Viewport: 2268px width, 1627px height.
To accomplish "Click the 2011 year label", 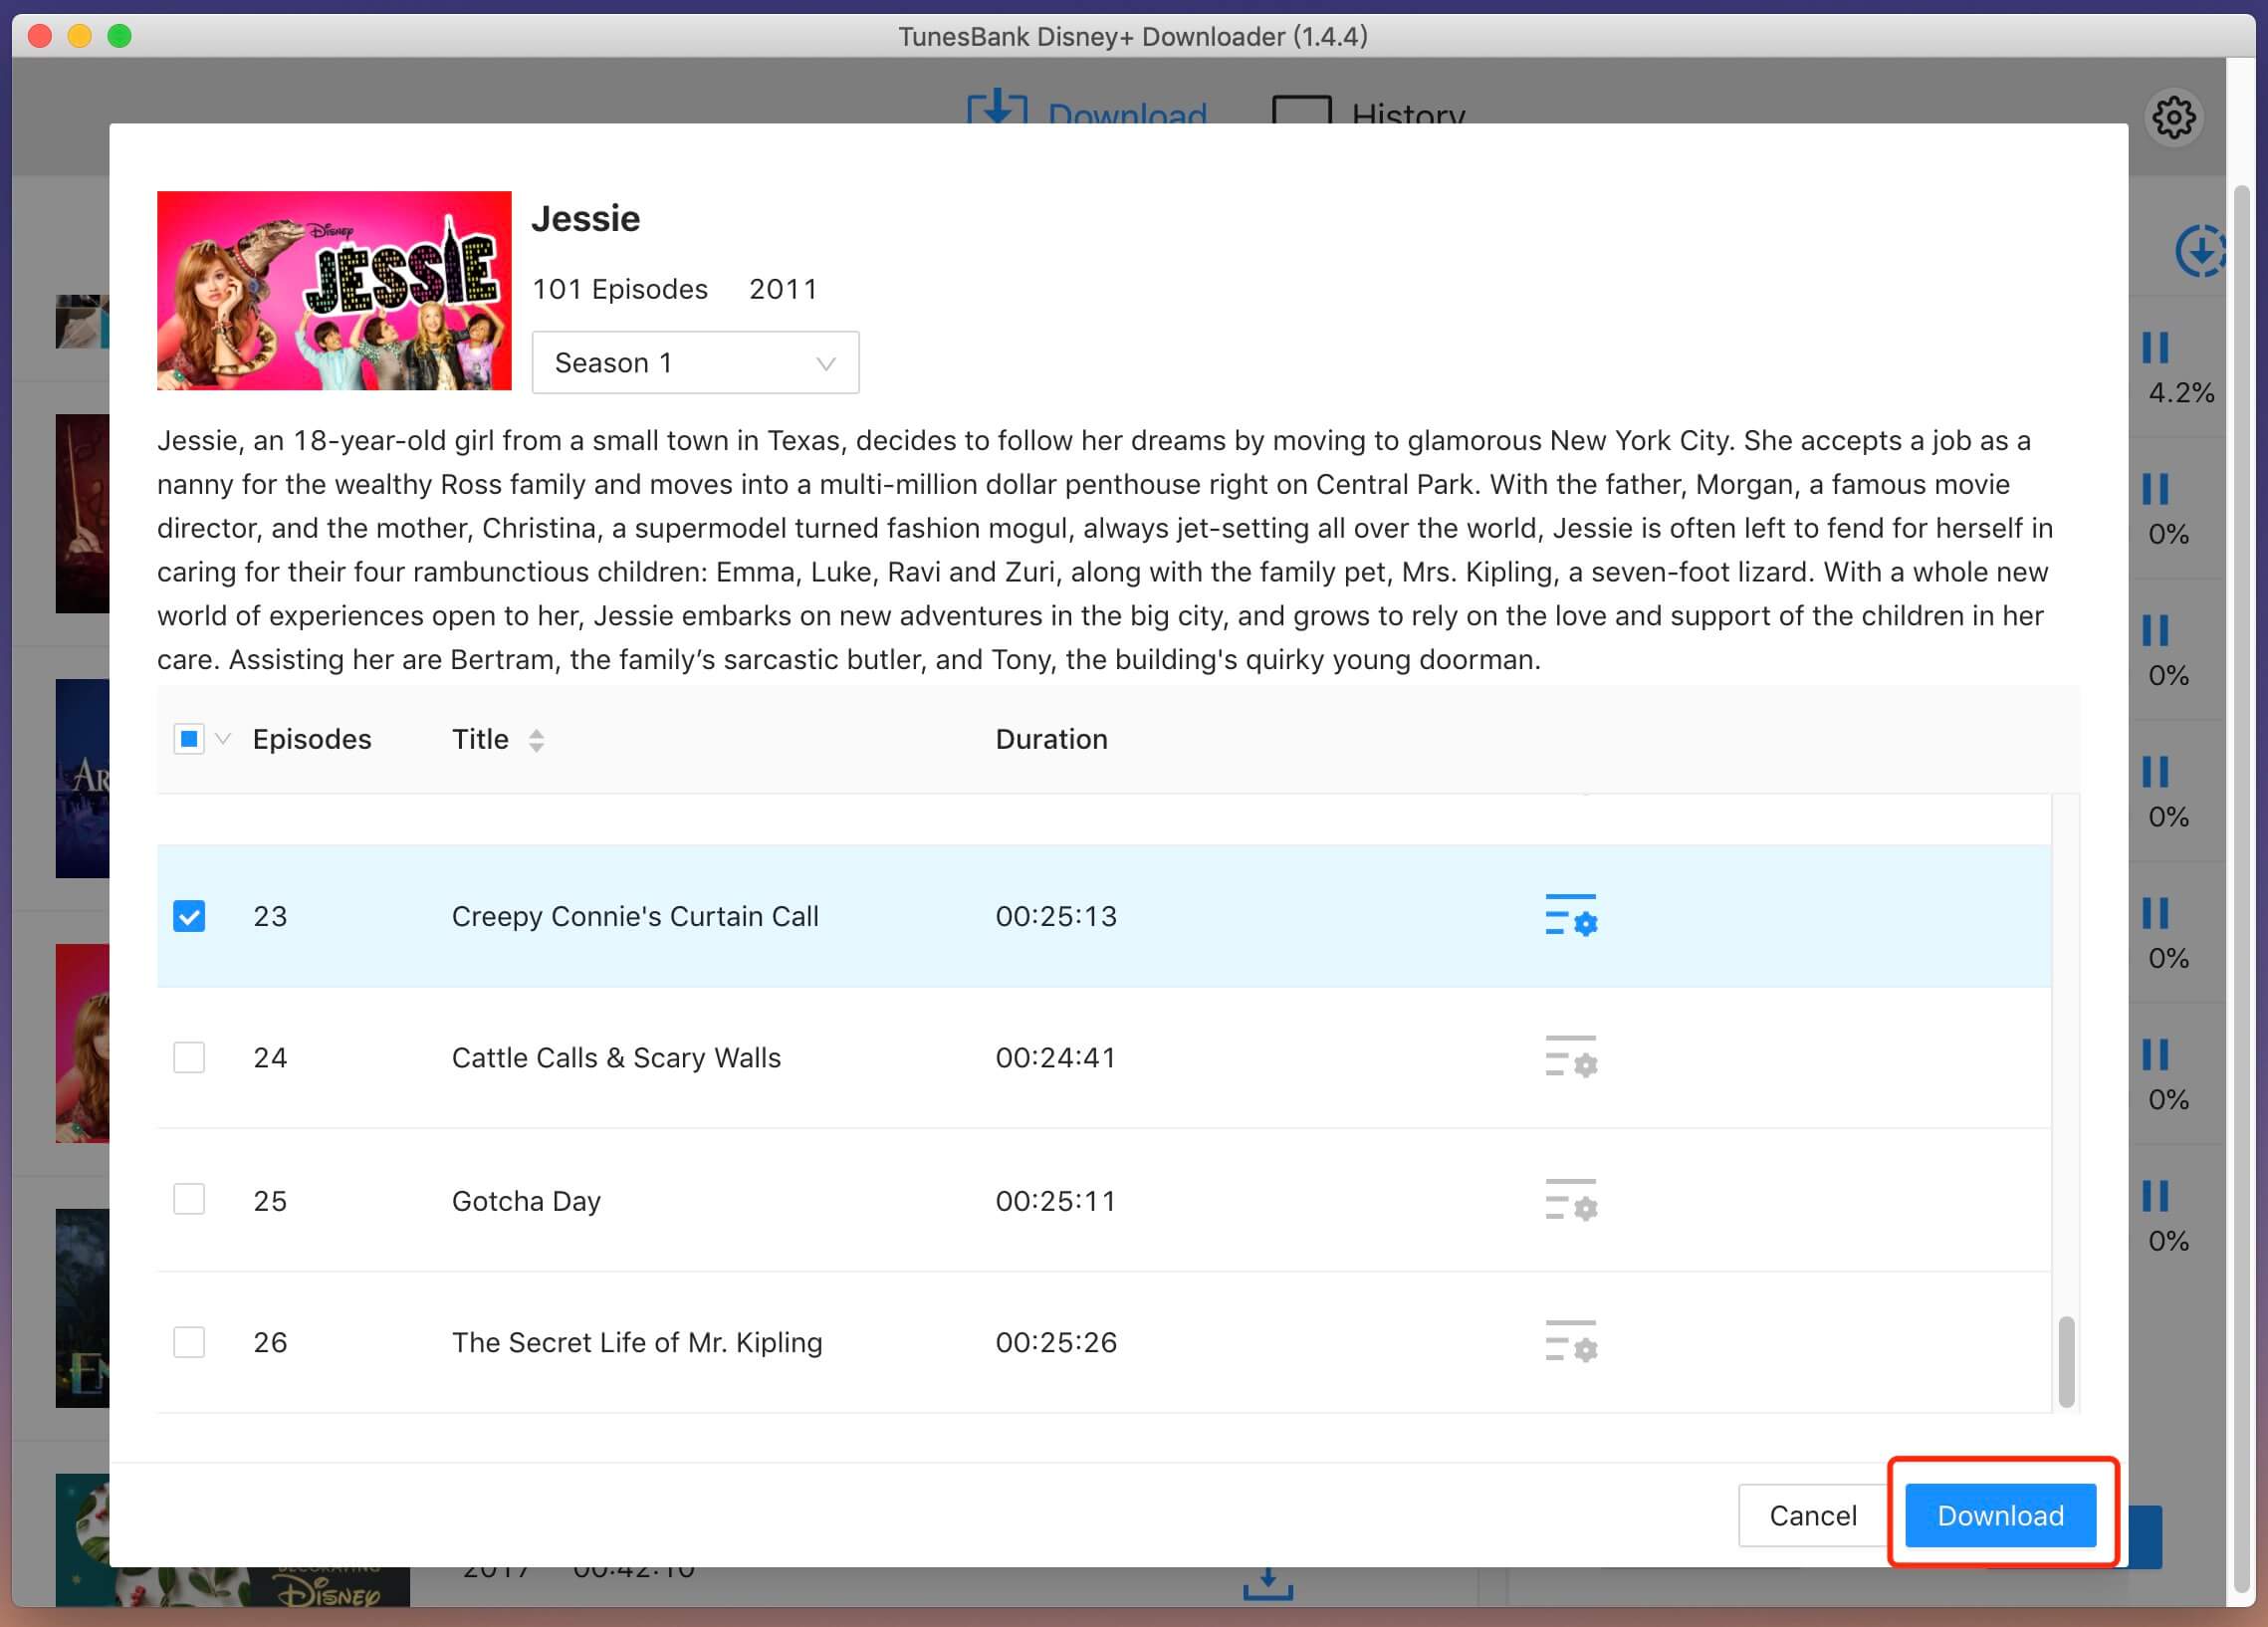I will pyautogui.click(x=783, y=289).
